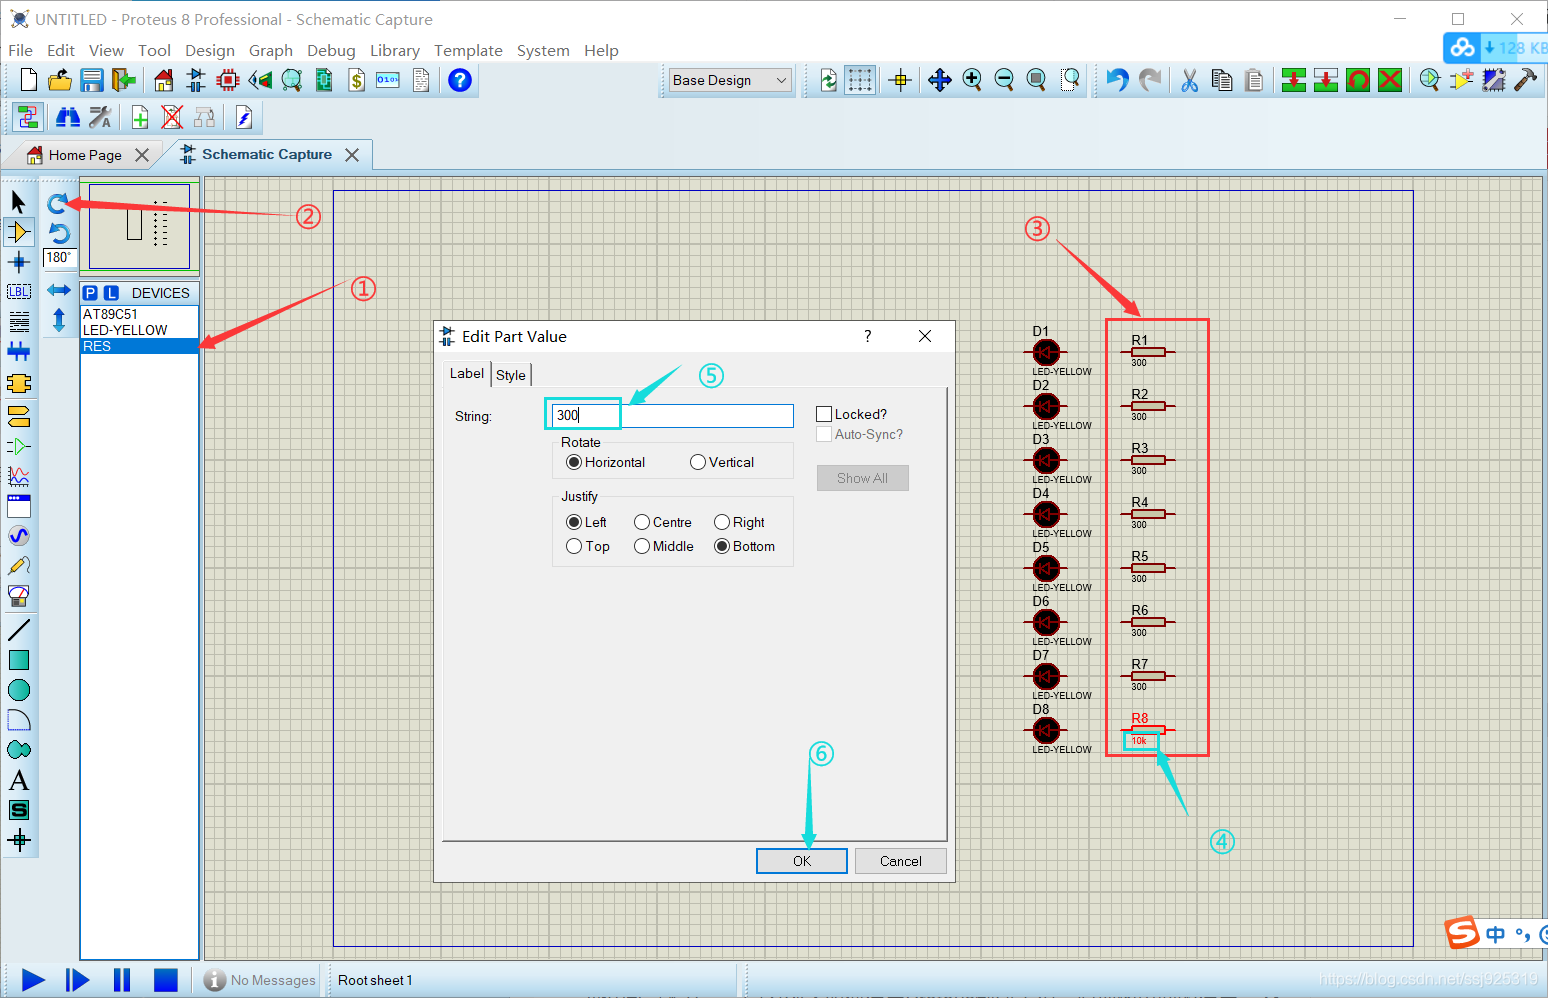
Task: Select the Left justify radio button
Action: click(574, 522)
